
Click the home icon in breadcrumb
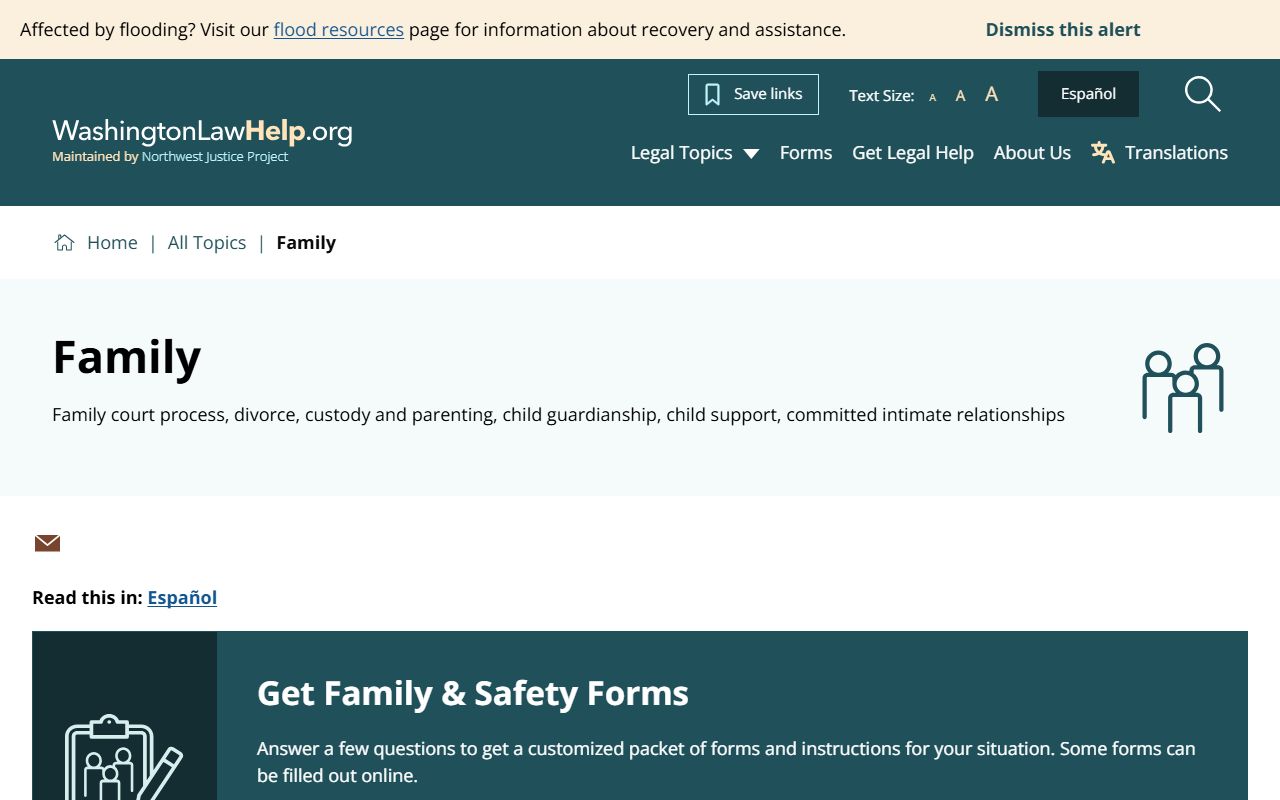click(x=64, y=242)
